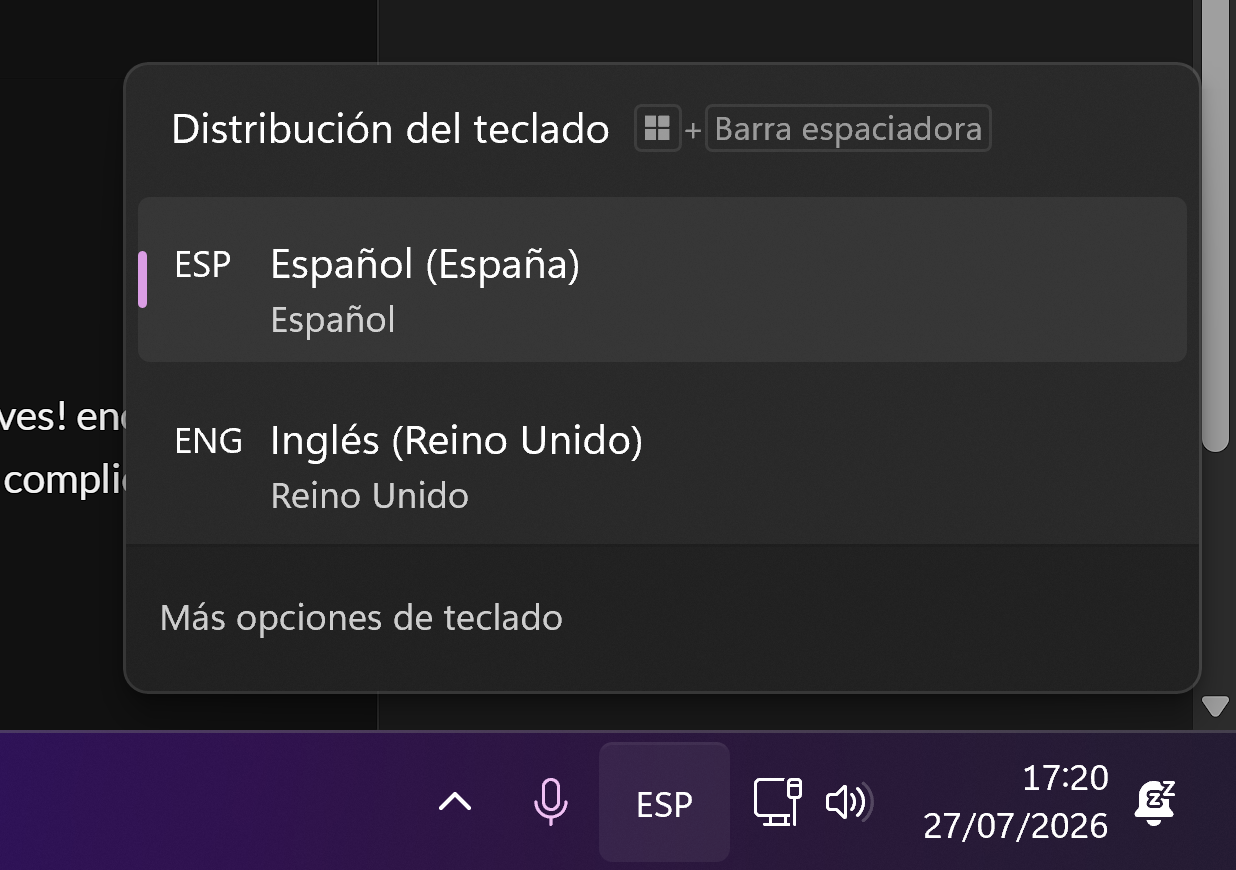The width and height of the screenshot is (1236, 870).
Task: Open the network status icon
Action: click(x=777, y=802)
